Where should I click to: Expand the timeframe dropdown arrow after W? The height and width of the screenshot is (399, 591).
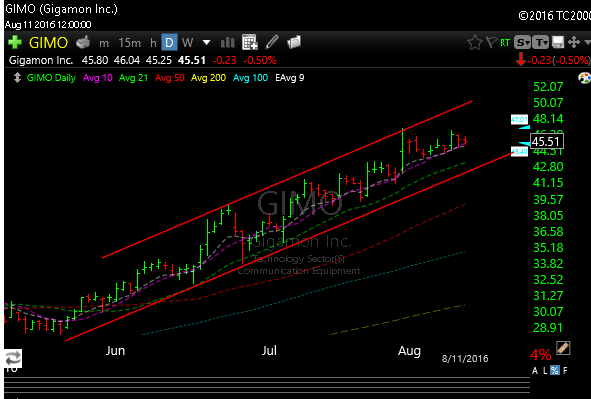point(206,43)
